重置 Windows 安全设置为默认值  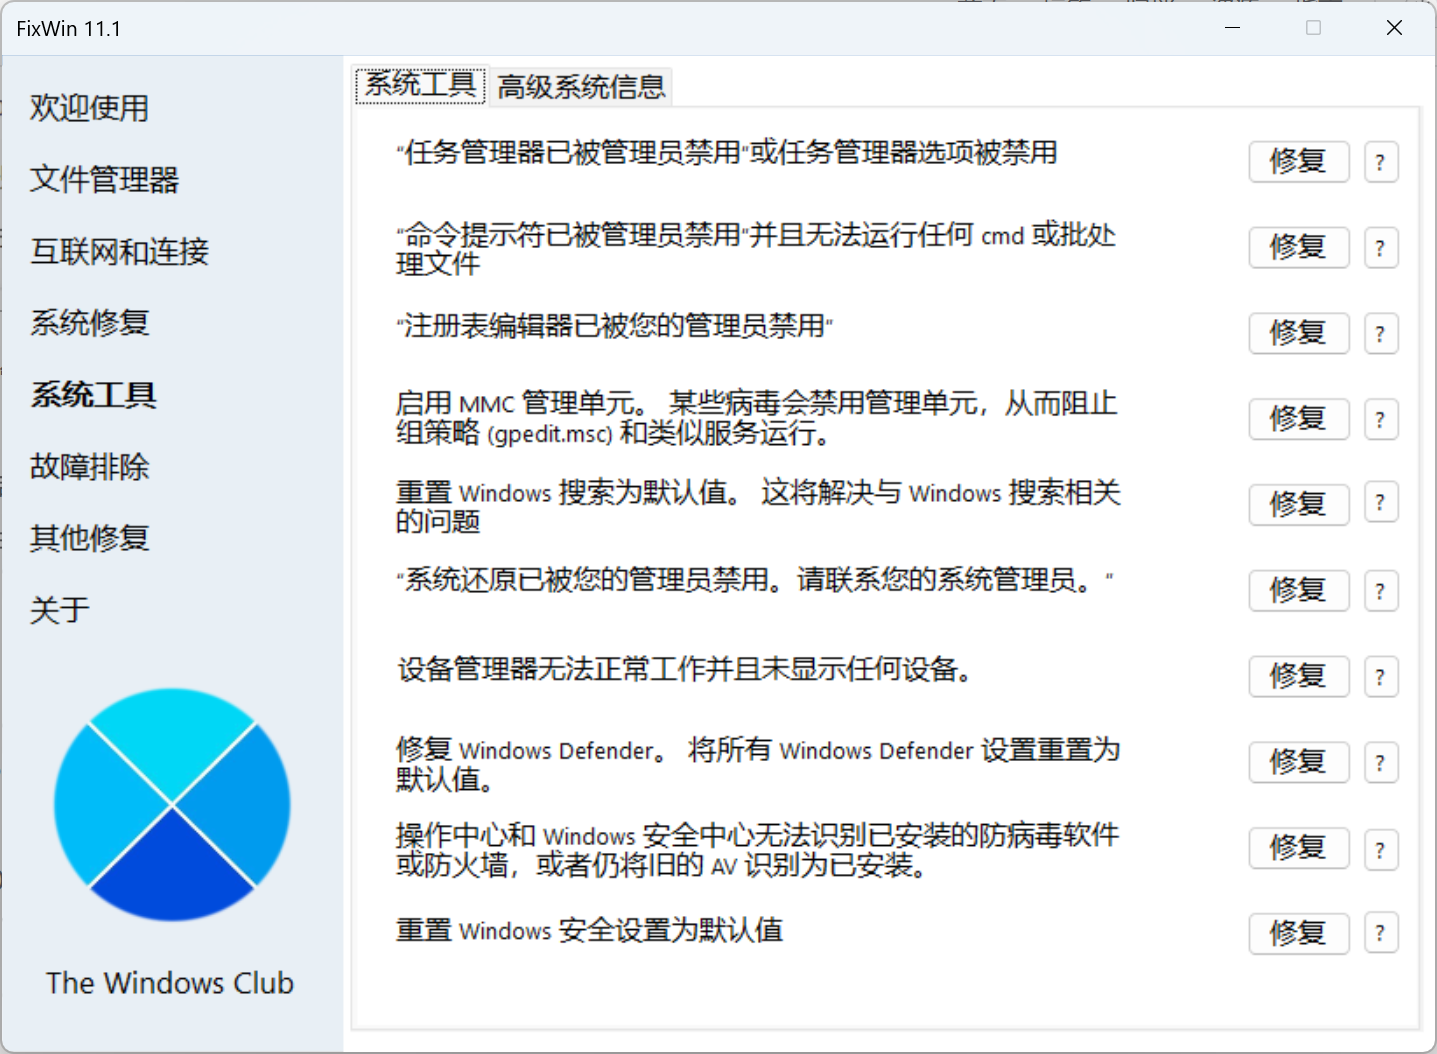coord(1298,933)
